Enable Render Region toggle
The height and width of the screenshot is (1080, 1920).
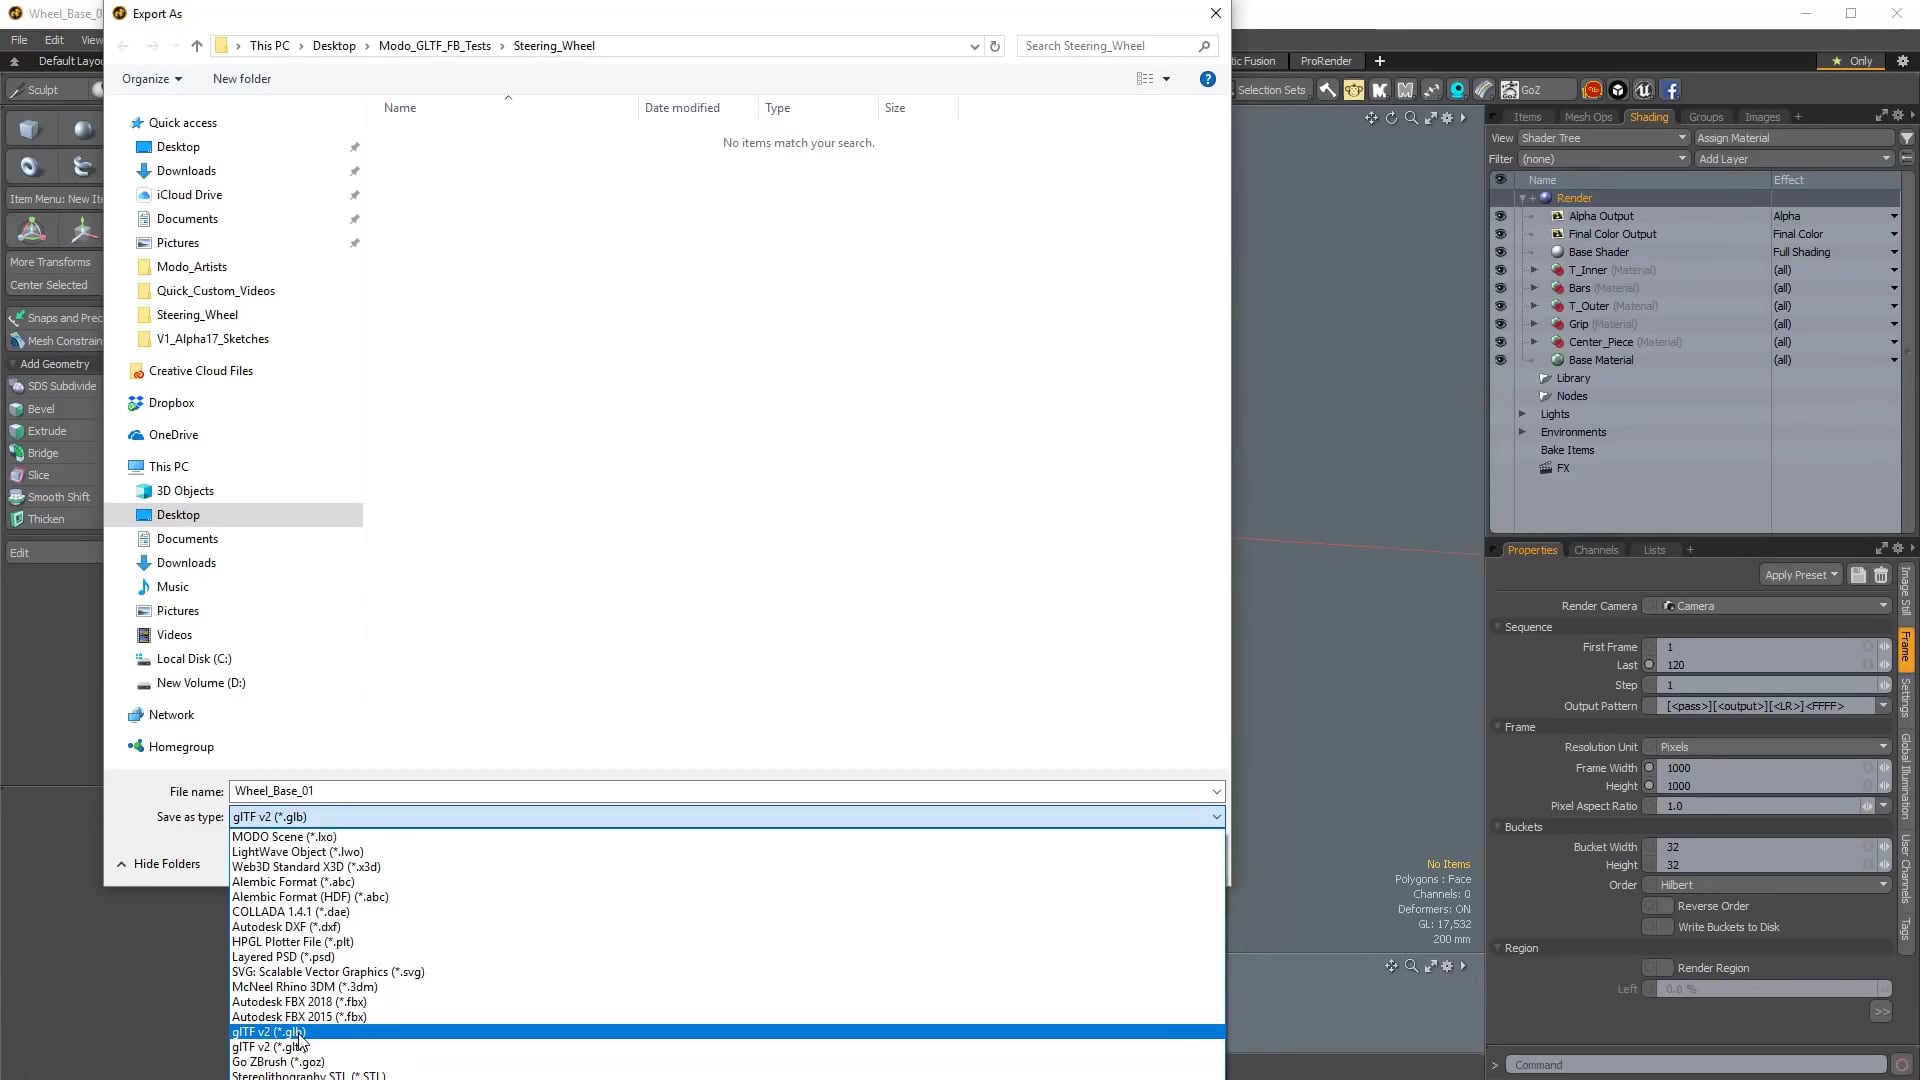(1658, 968)
